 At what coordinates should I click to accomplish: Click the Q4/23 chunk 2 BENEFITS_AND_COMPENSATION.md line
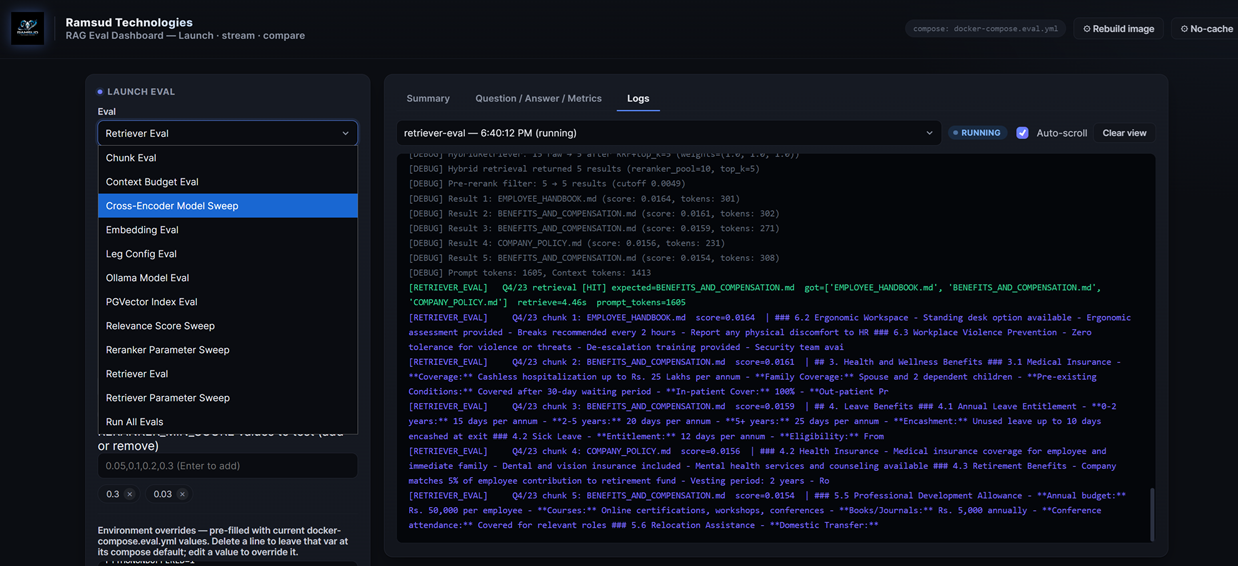[x=765, y=377]
